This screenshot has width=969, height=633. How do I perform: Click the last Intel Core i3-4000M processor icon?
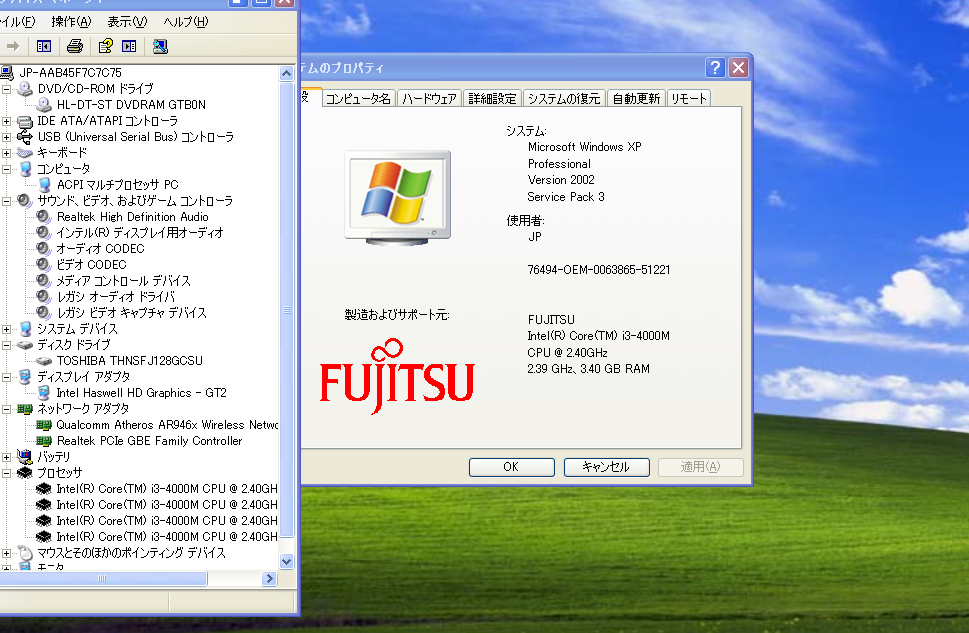coord(43,537)
